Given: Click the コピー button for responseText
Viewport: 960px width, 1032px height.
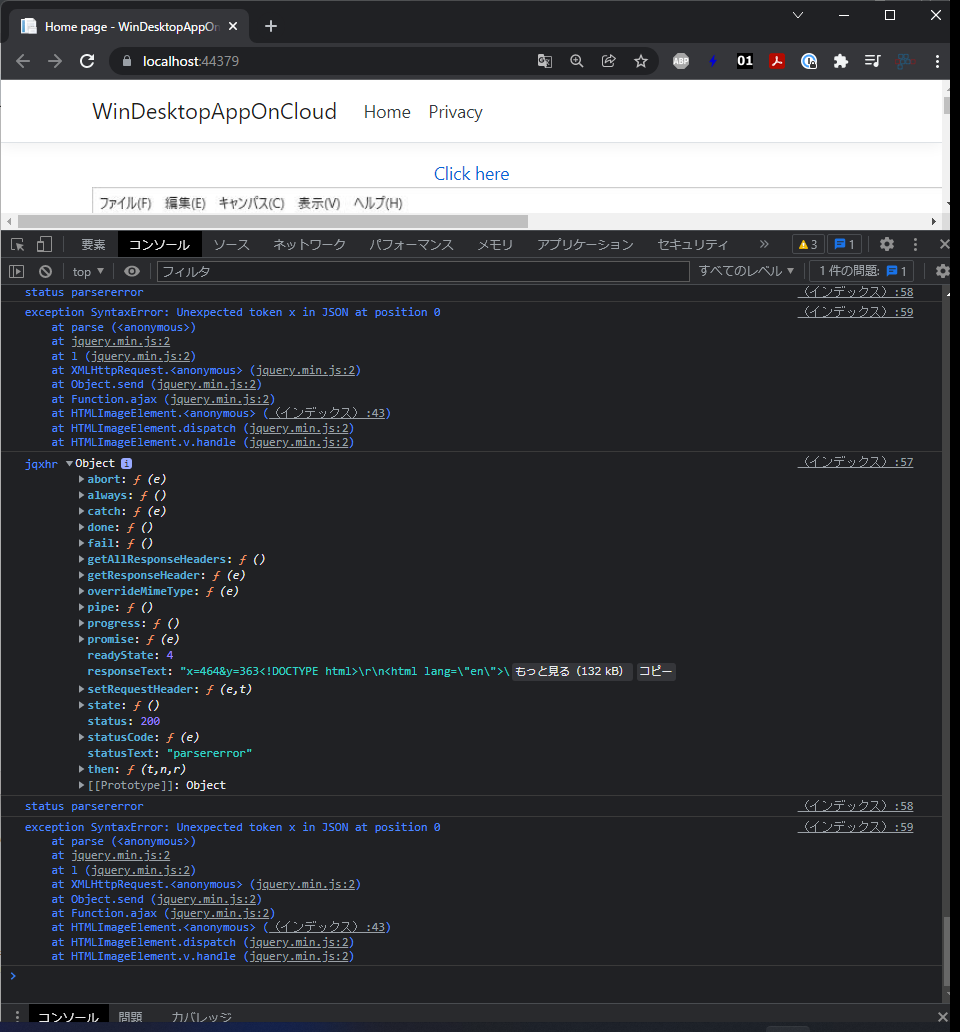Looking at the screenshot, I should (x=656, y=672).
